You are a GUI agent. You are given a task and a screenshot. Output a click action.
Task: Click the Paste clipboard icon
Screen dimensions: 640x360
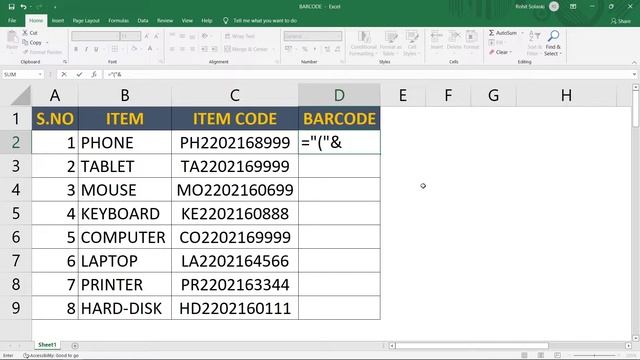click(x=12, y=40)
